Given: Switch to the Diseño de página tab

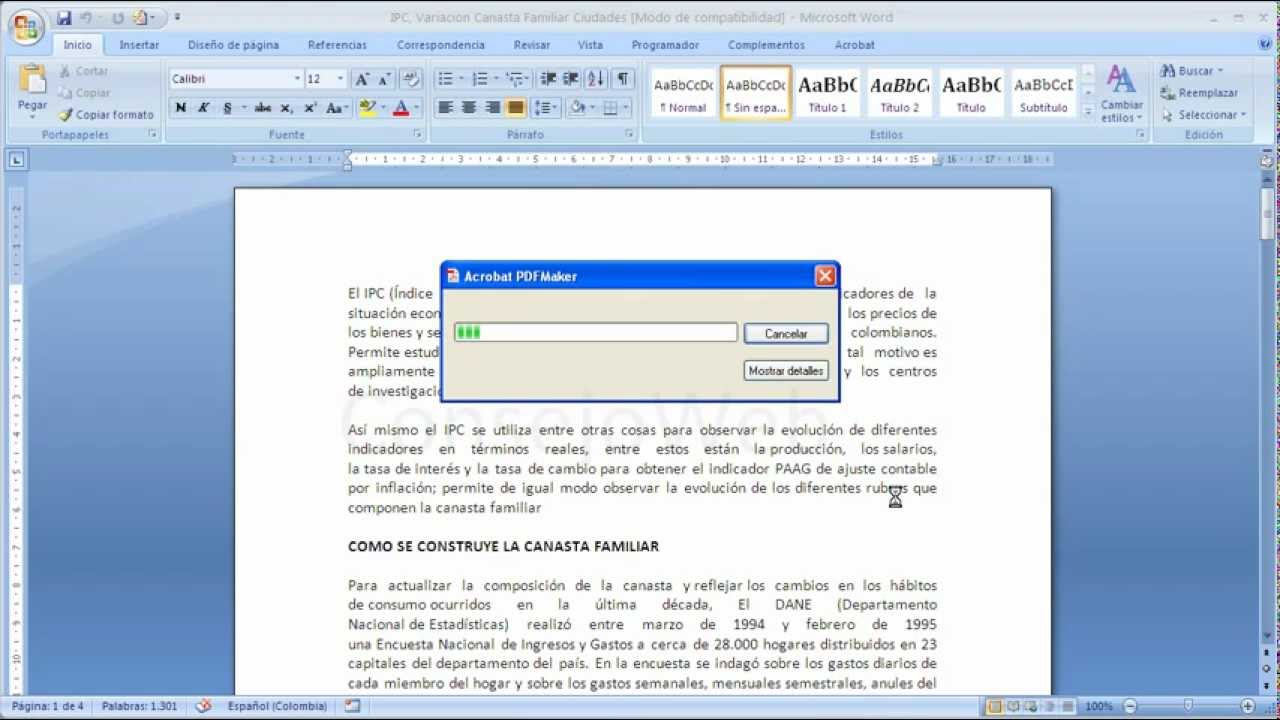Looking at the screenshot, I should (x=233, y=45).
